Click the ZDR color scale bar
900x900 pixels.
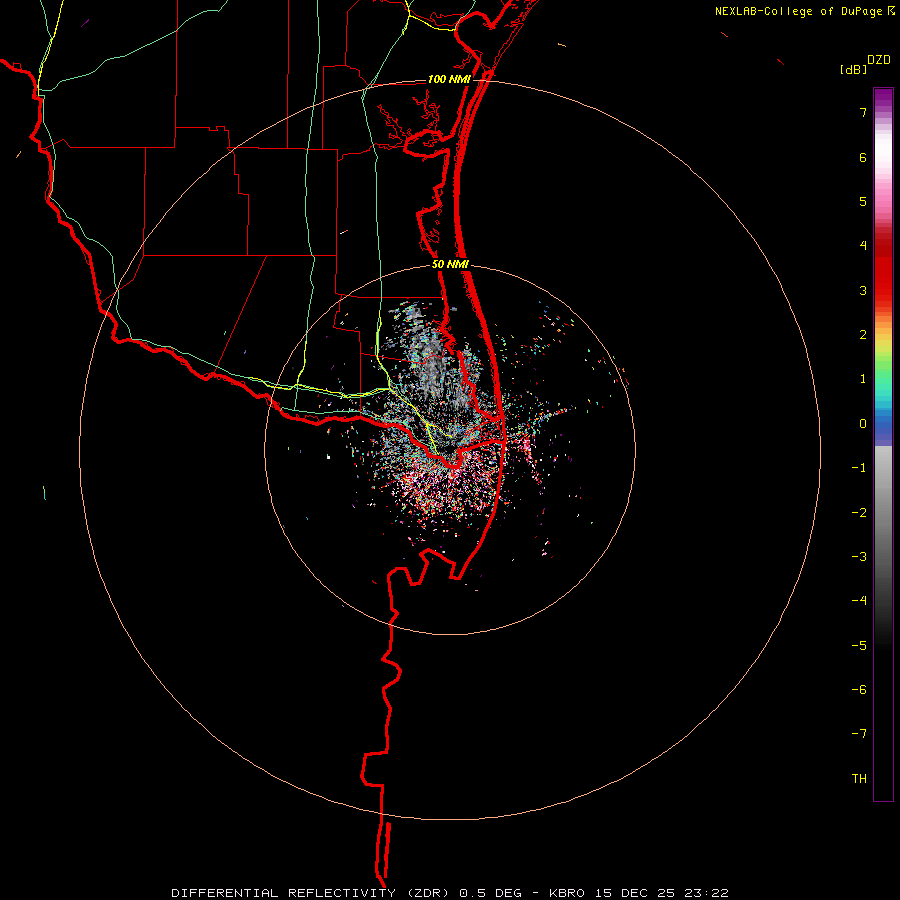[x=883, y=444]
